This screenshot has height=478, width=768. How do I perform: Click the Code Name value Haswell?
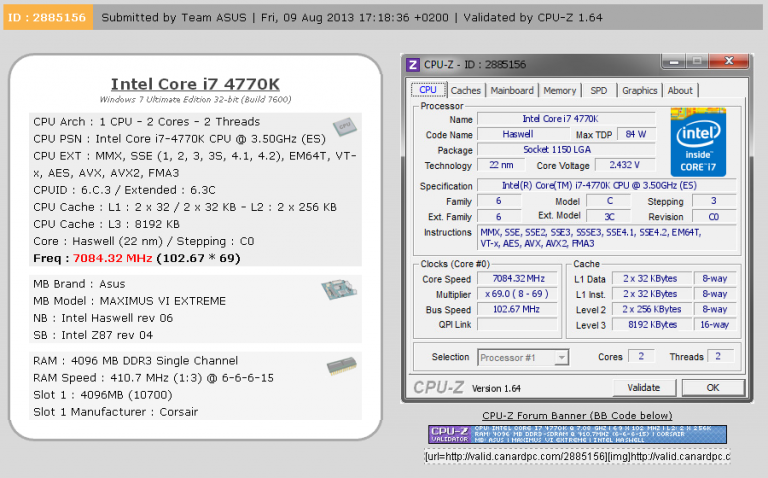coord(523,134)
